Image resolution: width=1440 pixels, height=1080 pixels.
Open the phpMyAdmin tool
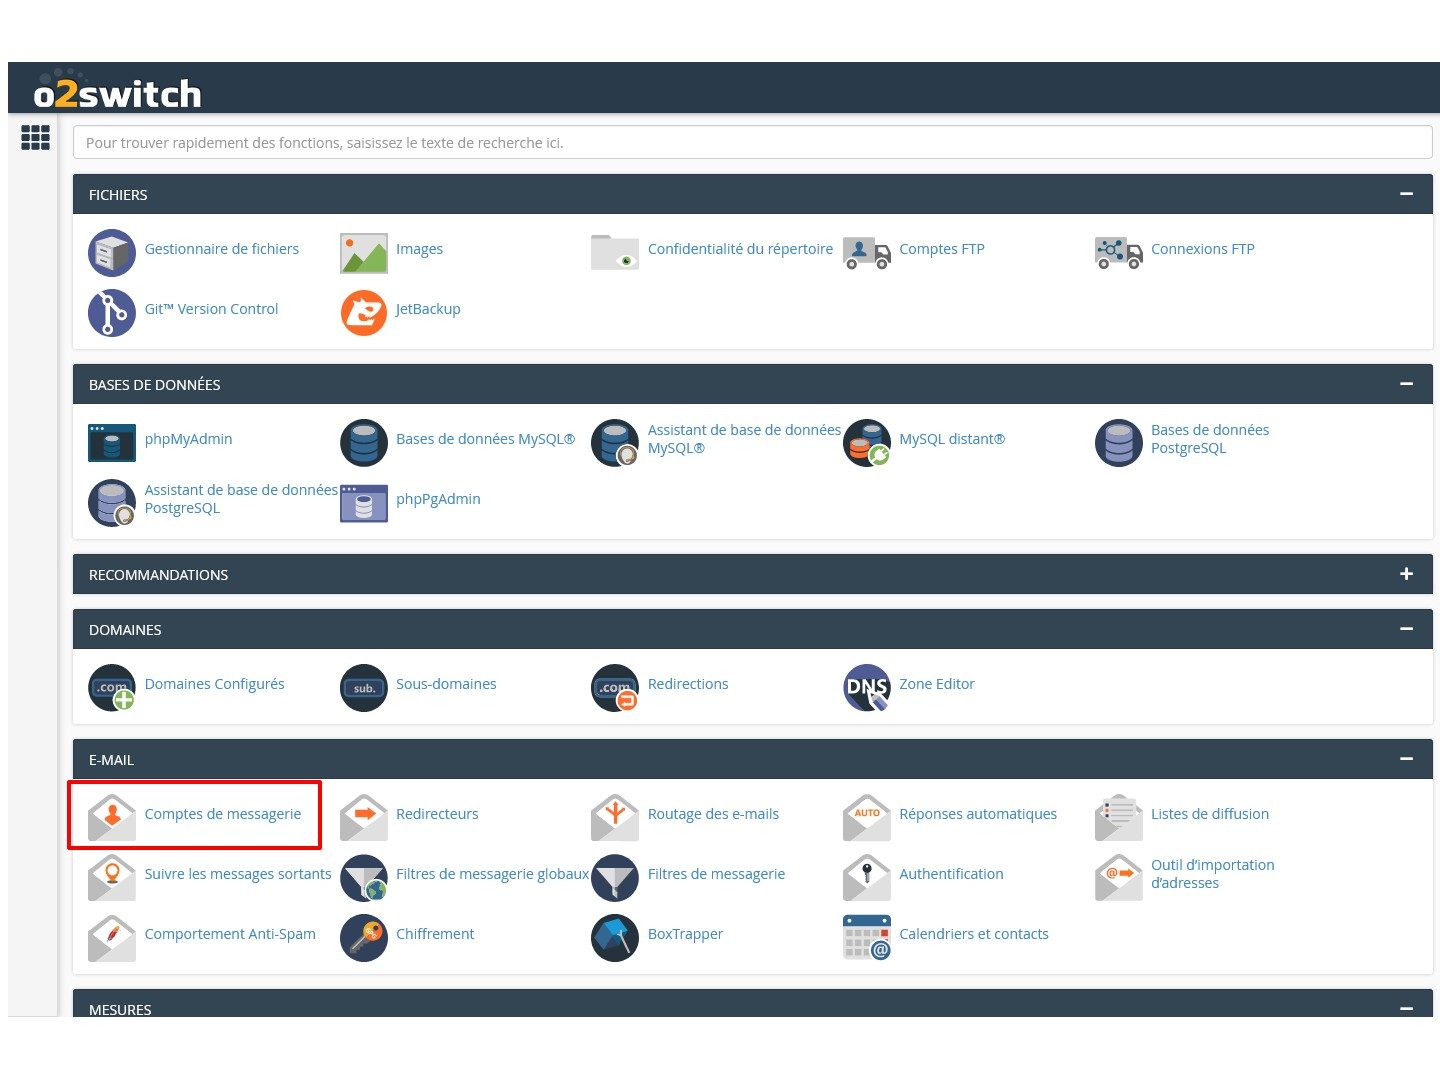pos(188,439)
